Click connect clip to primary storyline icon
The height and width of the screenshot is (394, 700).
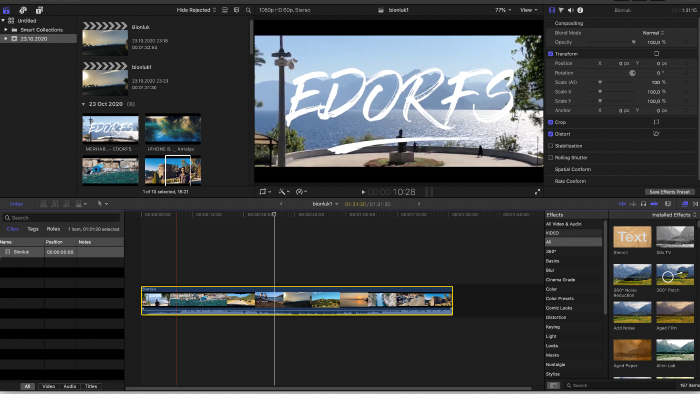click(43, 204)
